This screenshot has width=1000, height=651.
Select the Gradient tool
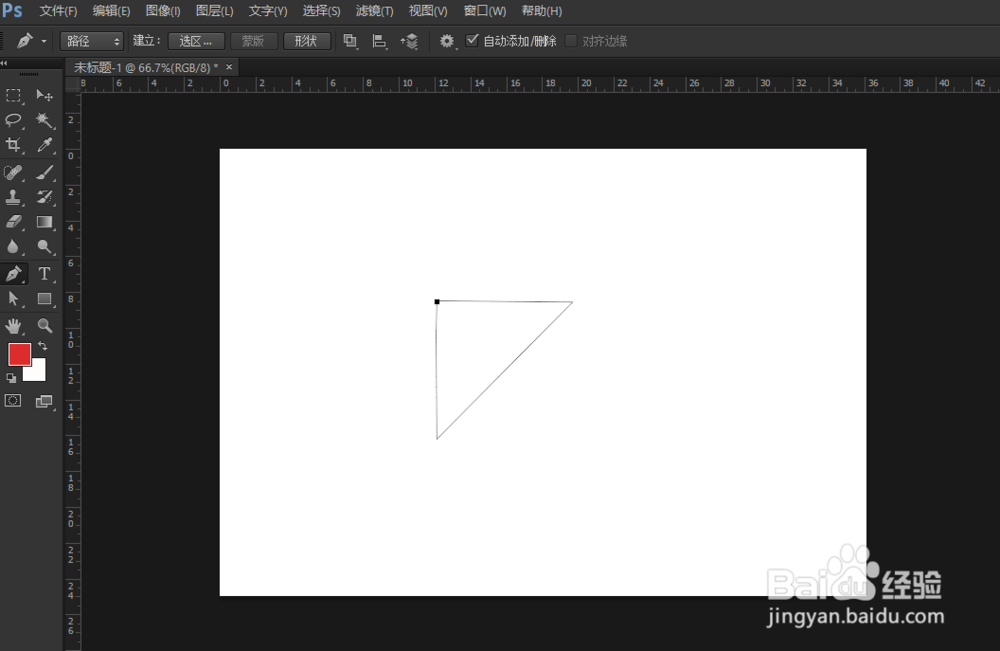tap(44, 222)
